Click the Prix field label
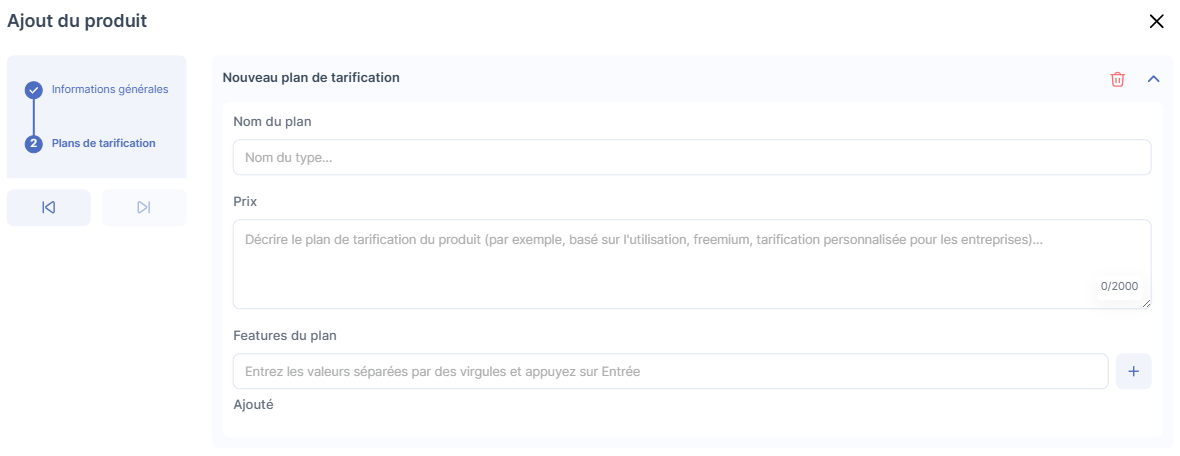This screenshot has width=1180, height=456. (245, 201)
